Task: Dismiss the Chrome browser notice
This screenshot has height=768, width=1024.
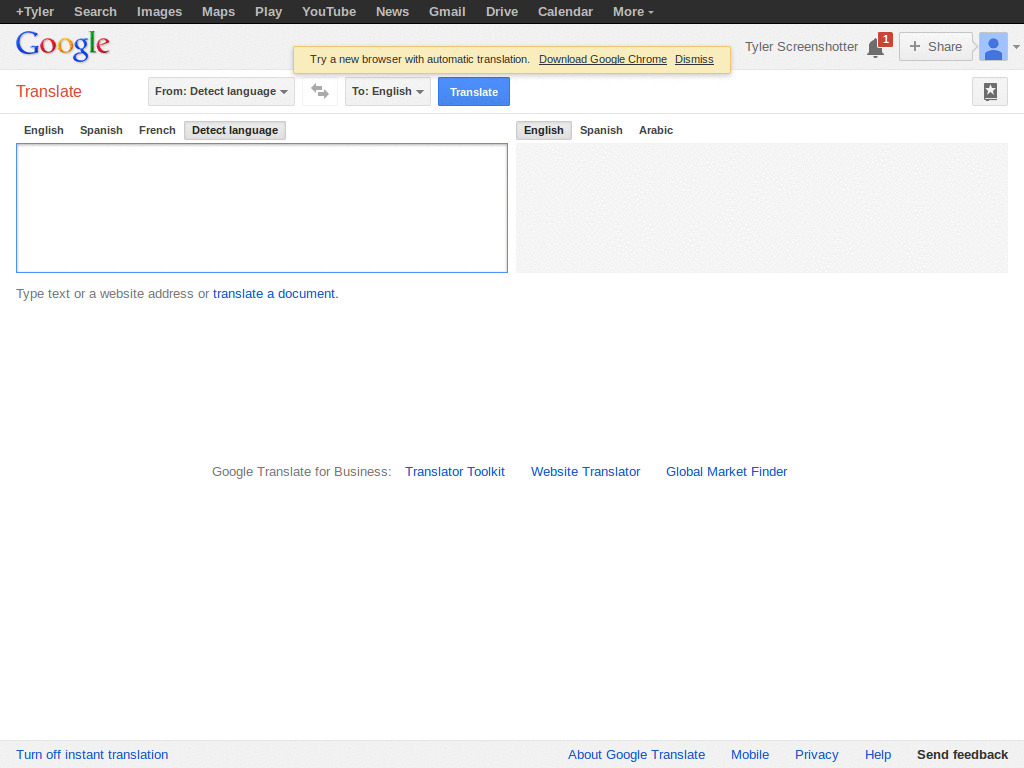Action: coord(694,59)
